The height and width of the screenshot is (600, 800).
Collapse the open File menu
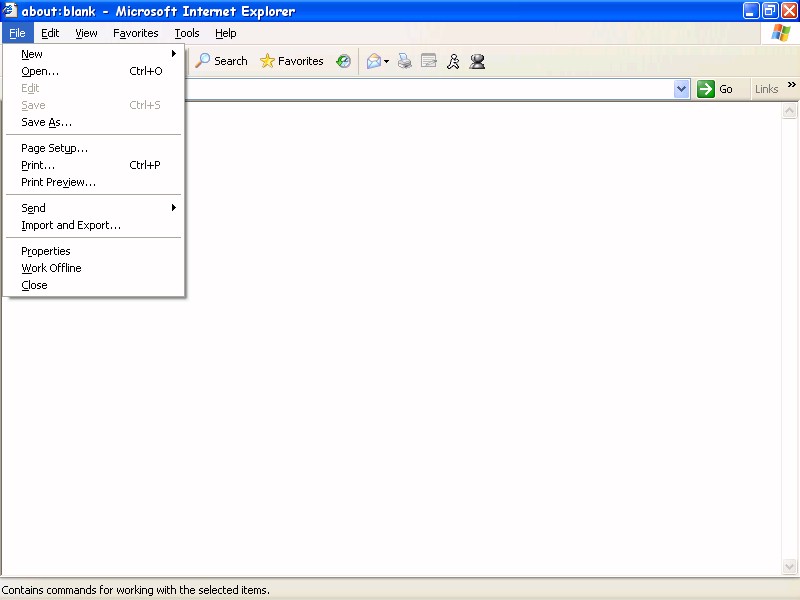[x=17, y=33]
